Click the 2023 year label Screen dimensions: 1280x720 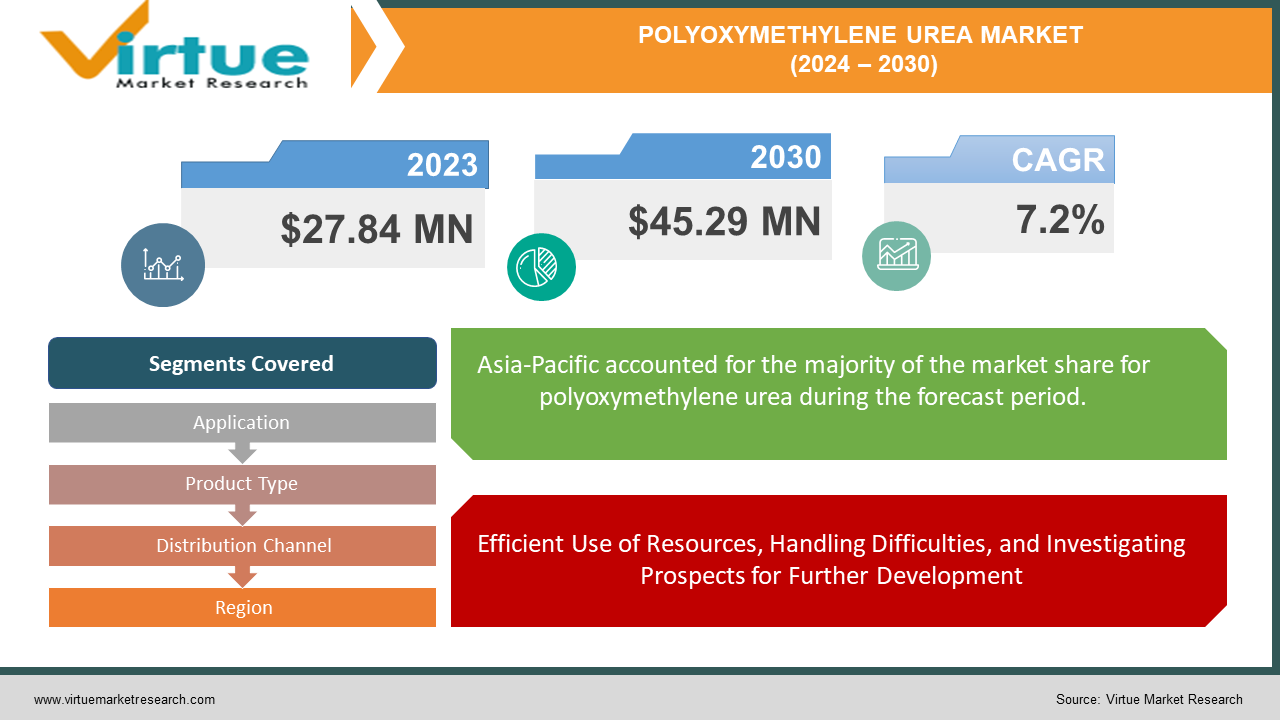442,164
